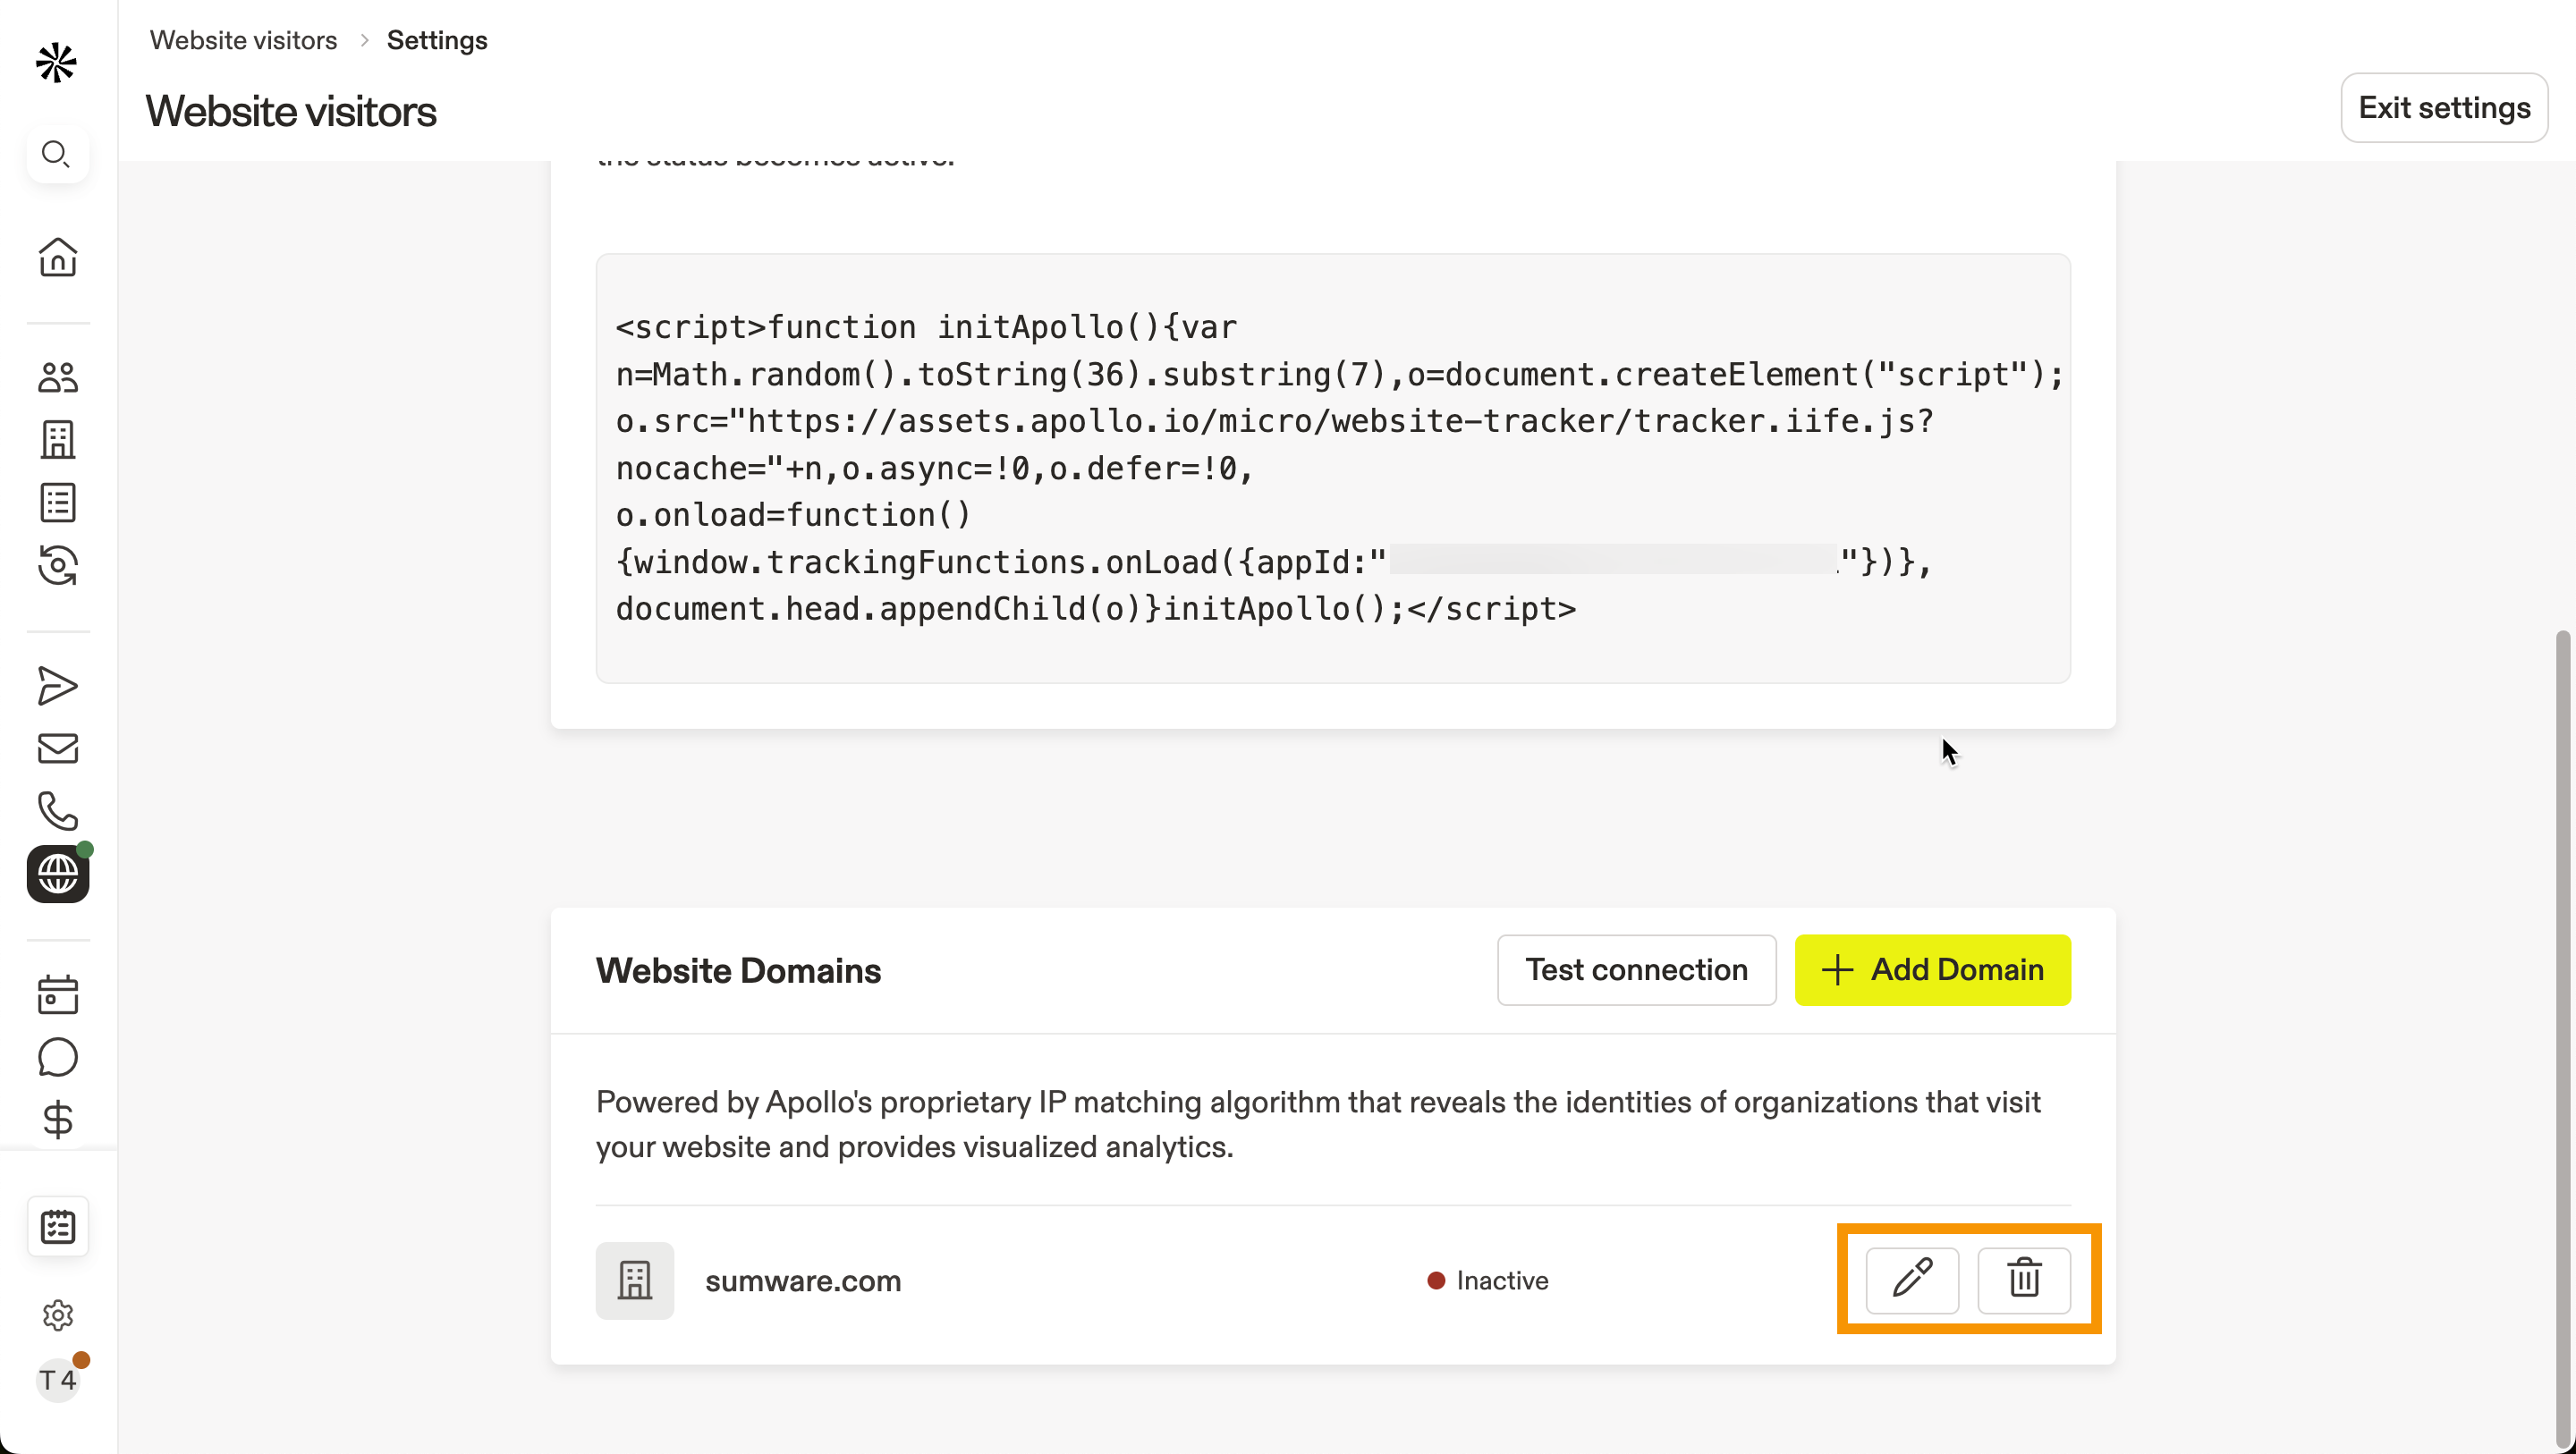Open Conversations chat bubble icon
2576x1454 pixels.
[x=58, y=1057]
